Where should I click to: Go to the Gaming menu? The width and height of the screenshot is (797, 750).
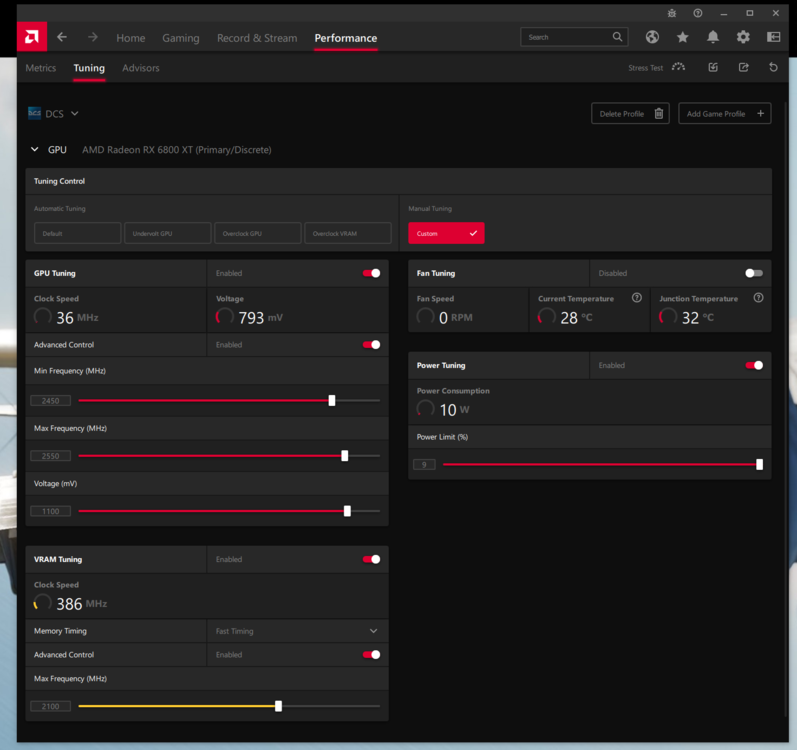[x=181, y=38]
